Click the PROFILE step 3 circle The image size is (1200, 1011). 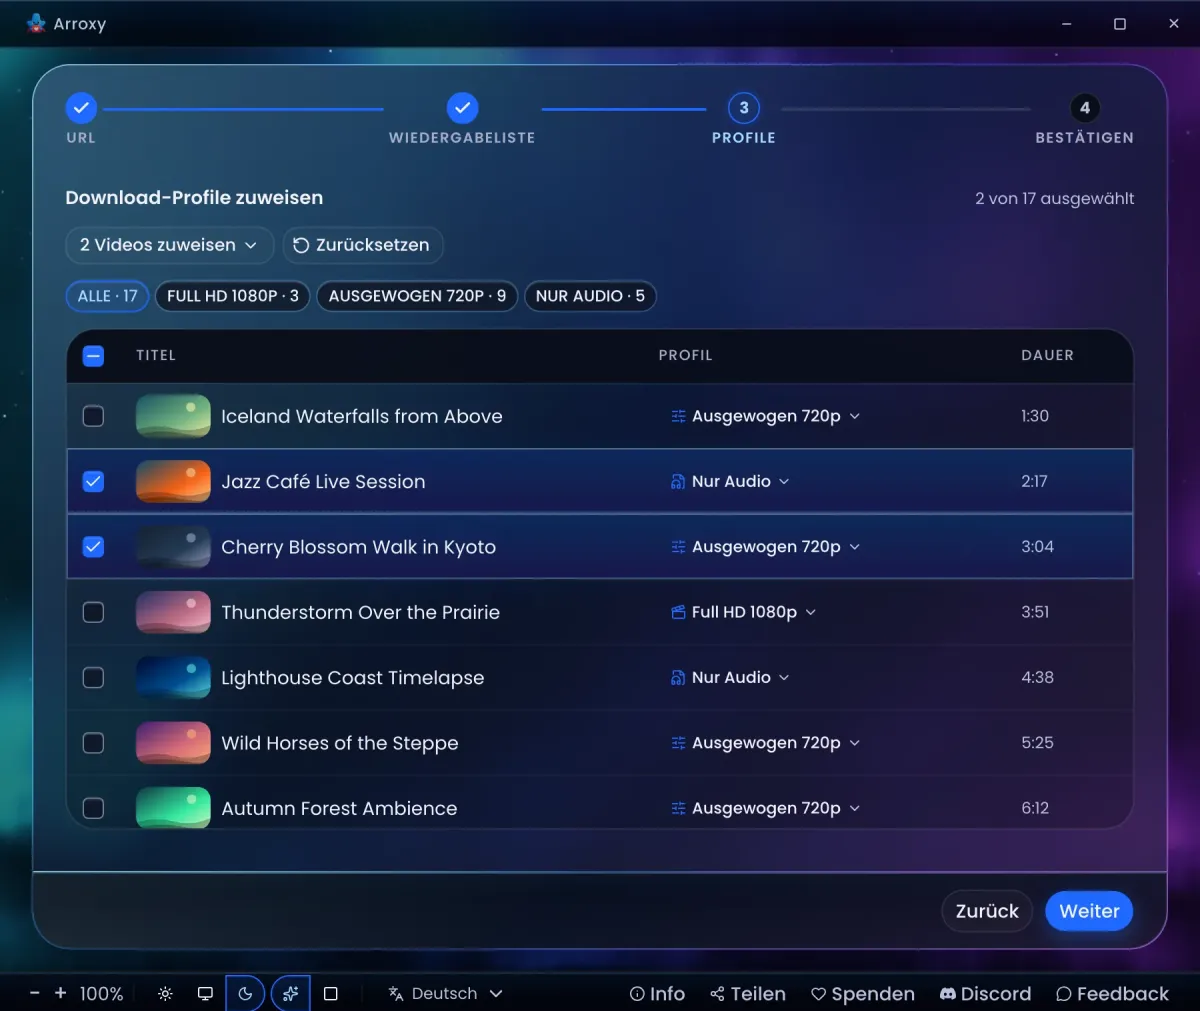[x=744, y=107]
